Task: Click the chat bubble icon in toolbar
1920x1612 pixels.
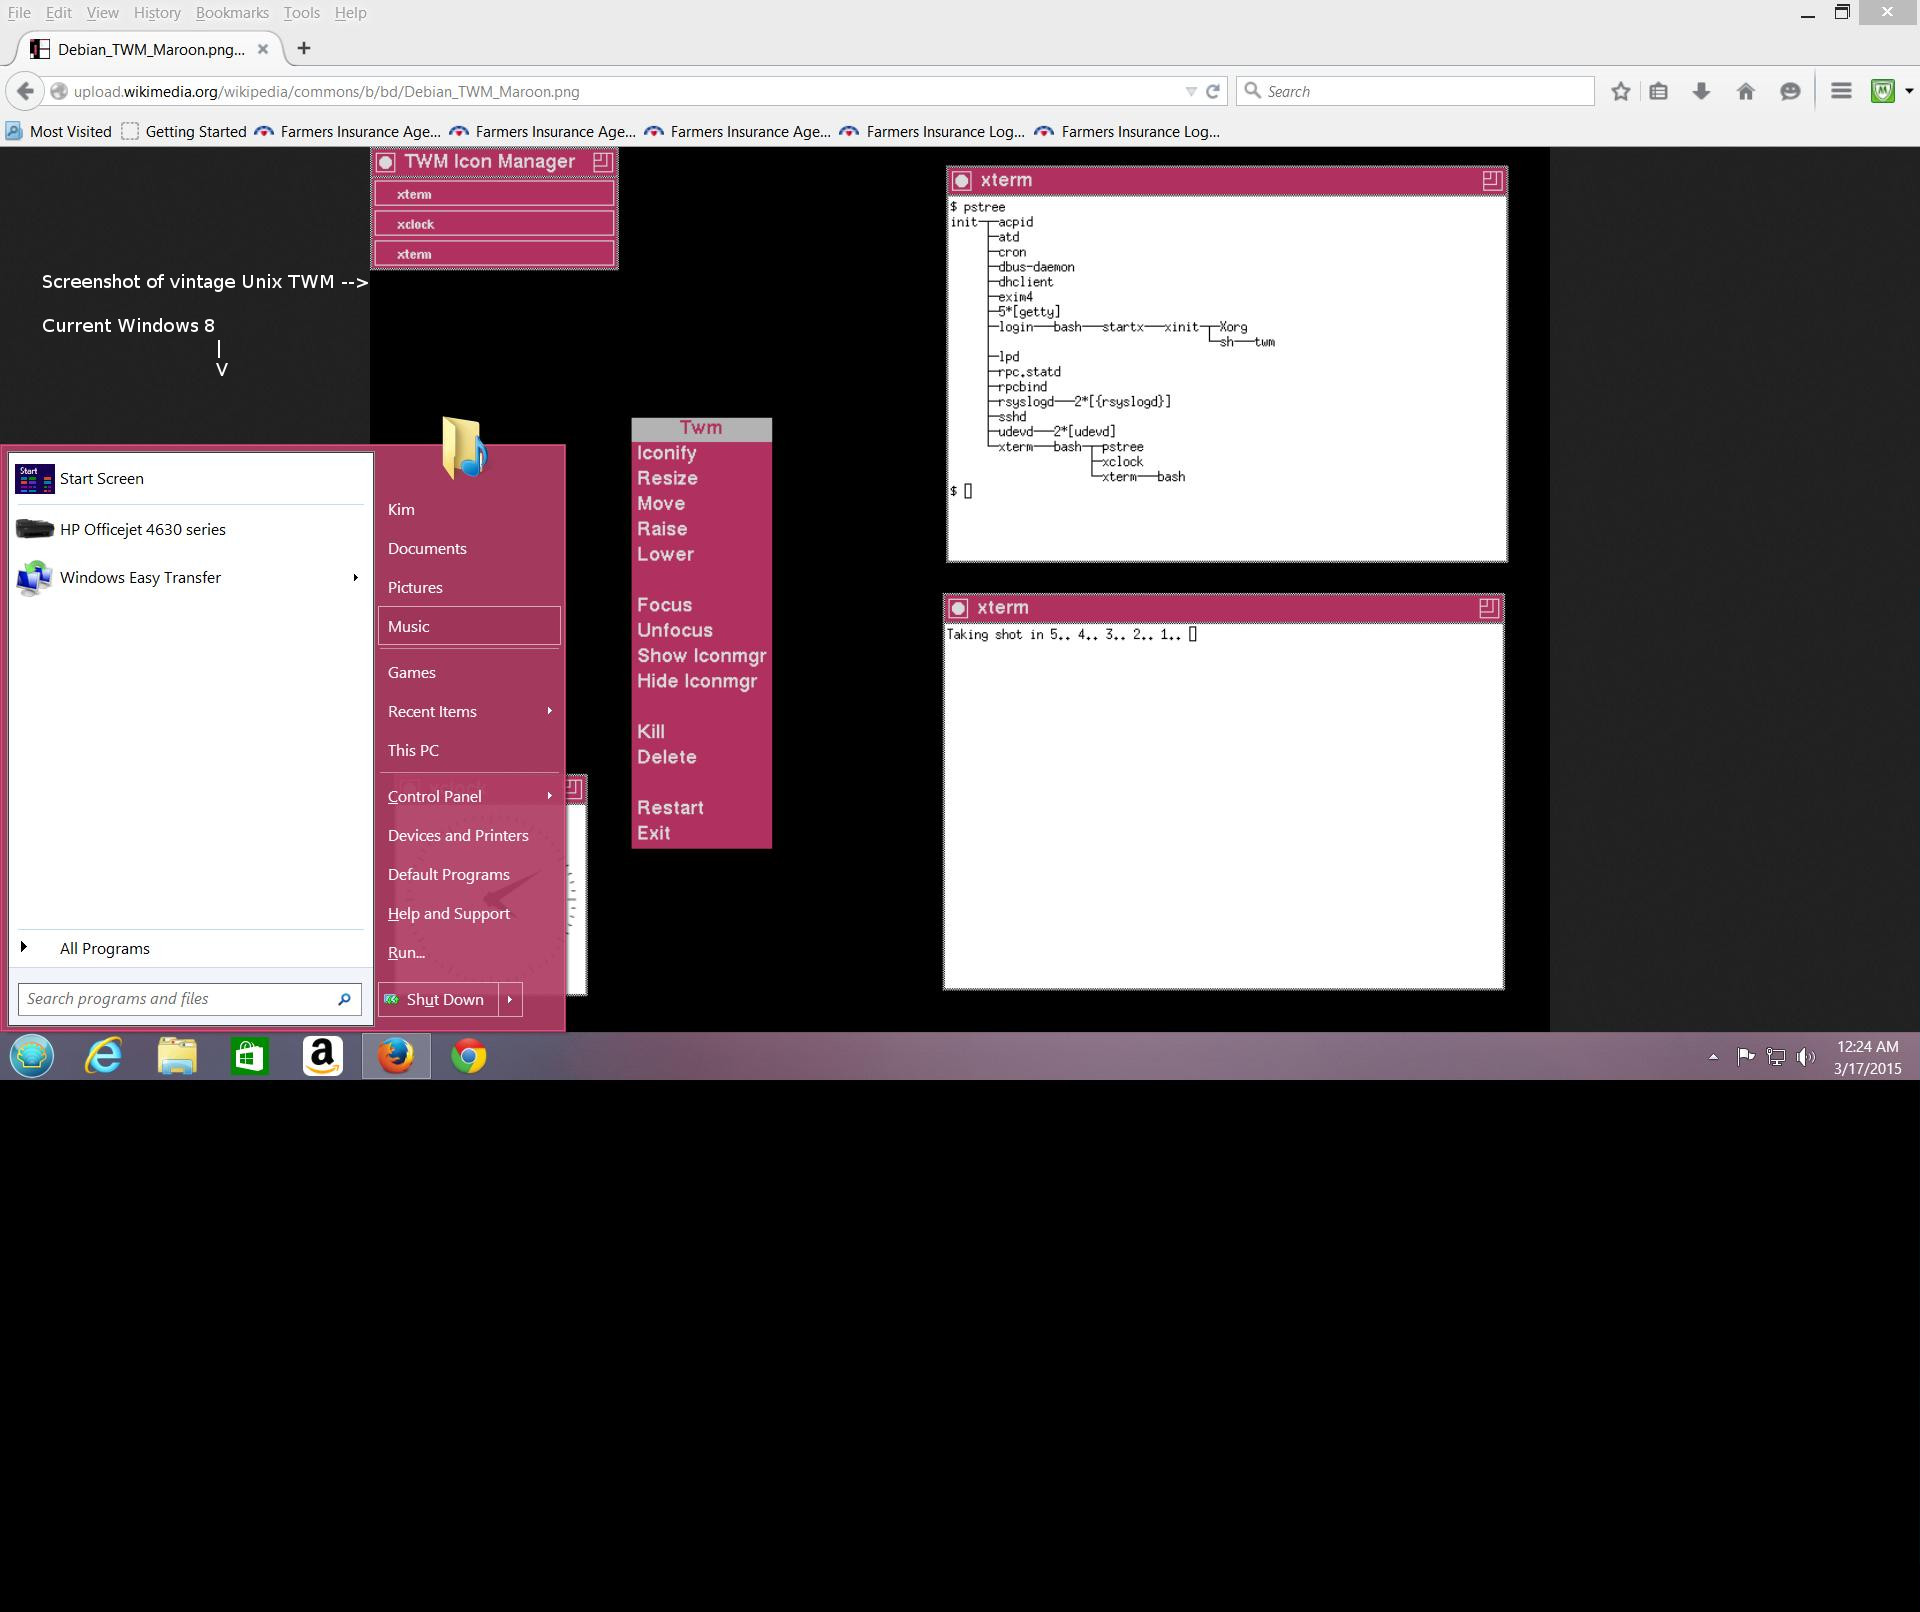Action: (1790, 91)
